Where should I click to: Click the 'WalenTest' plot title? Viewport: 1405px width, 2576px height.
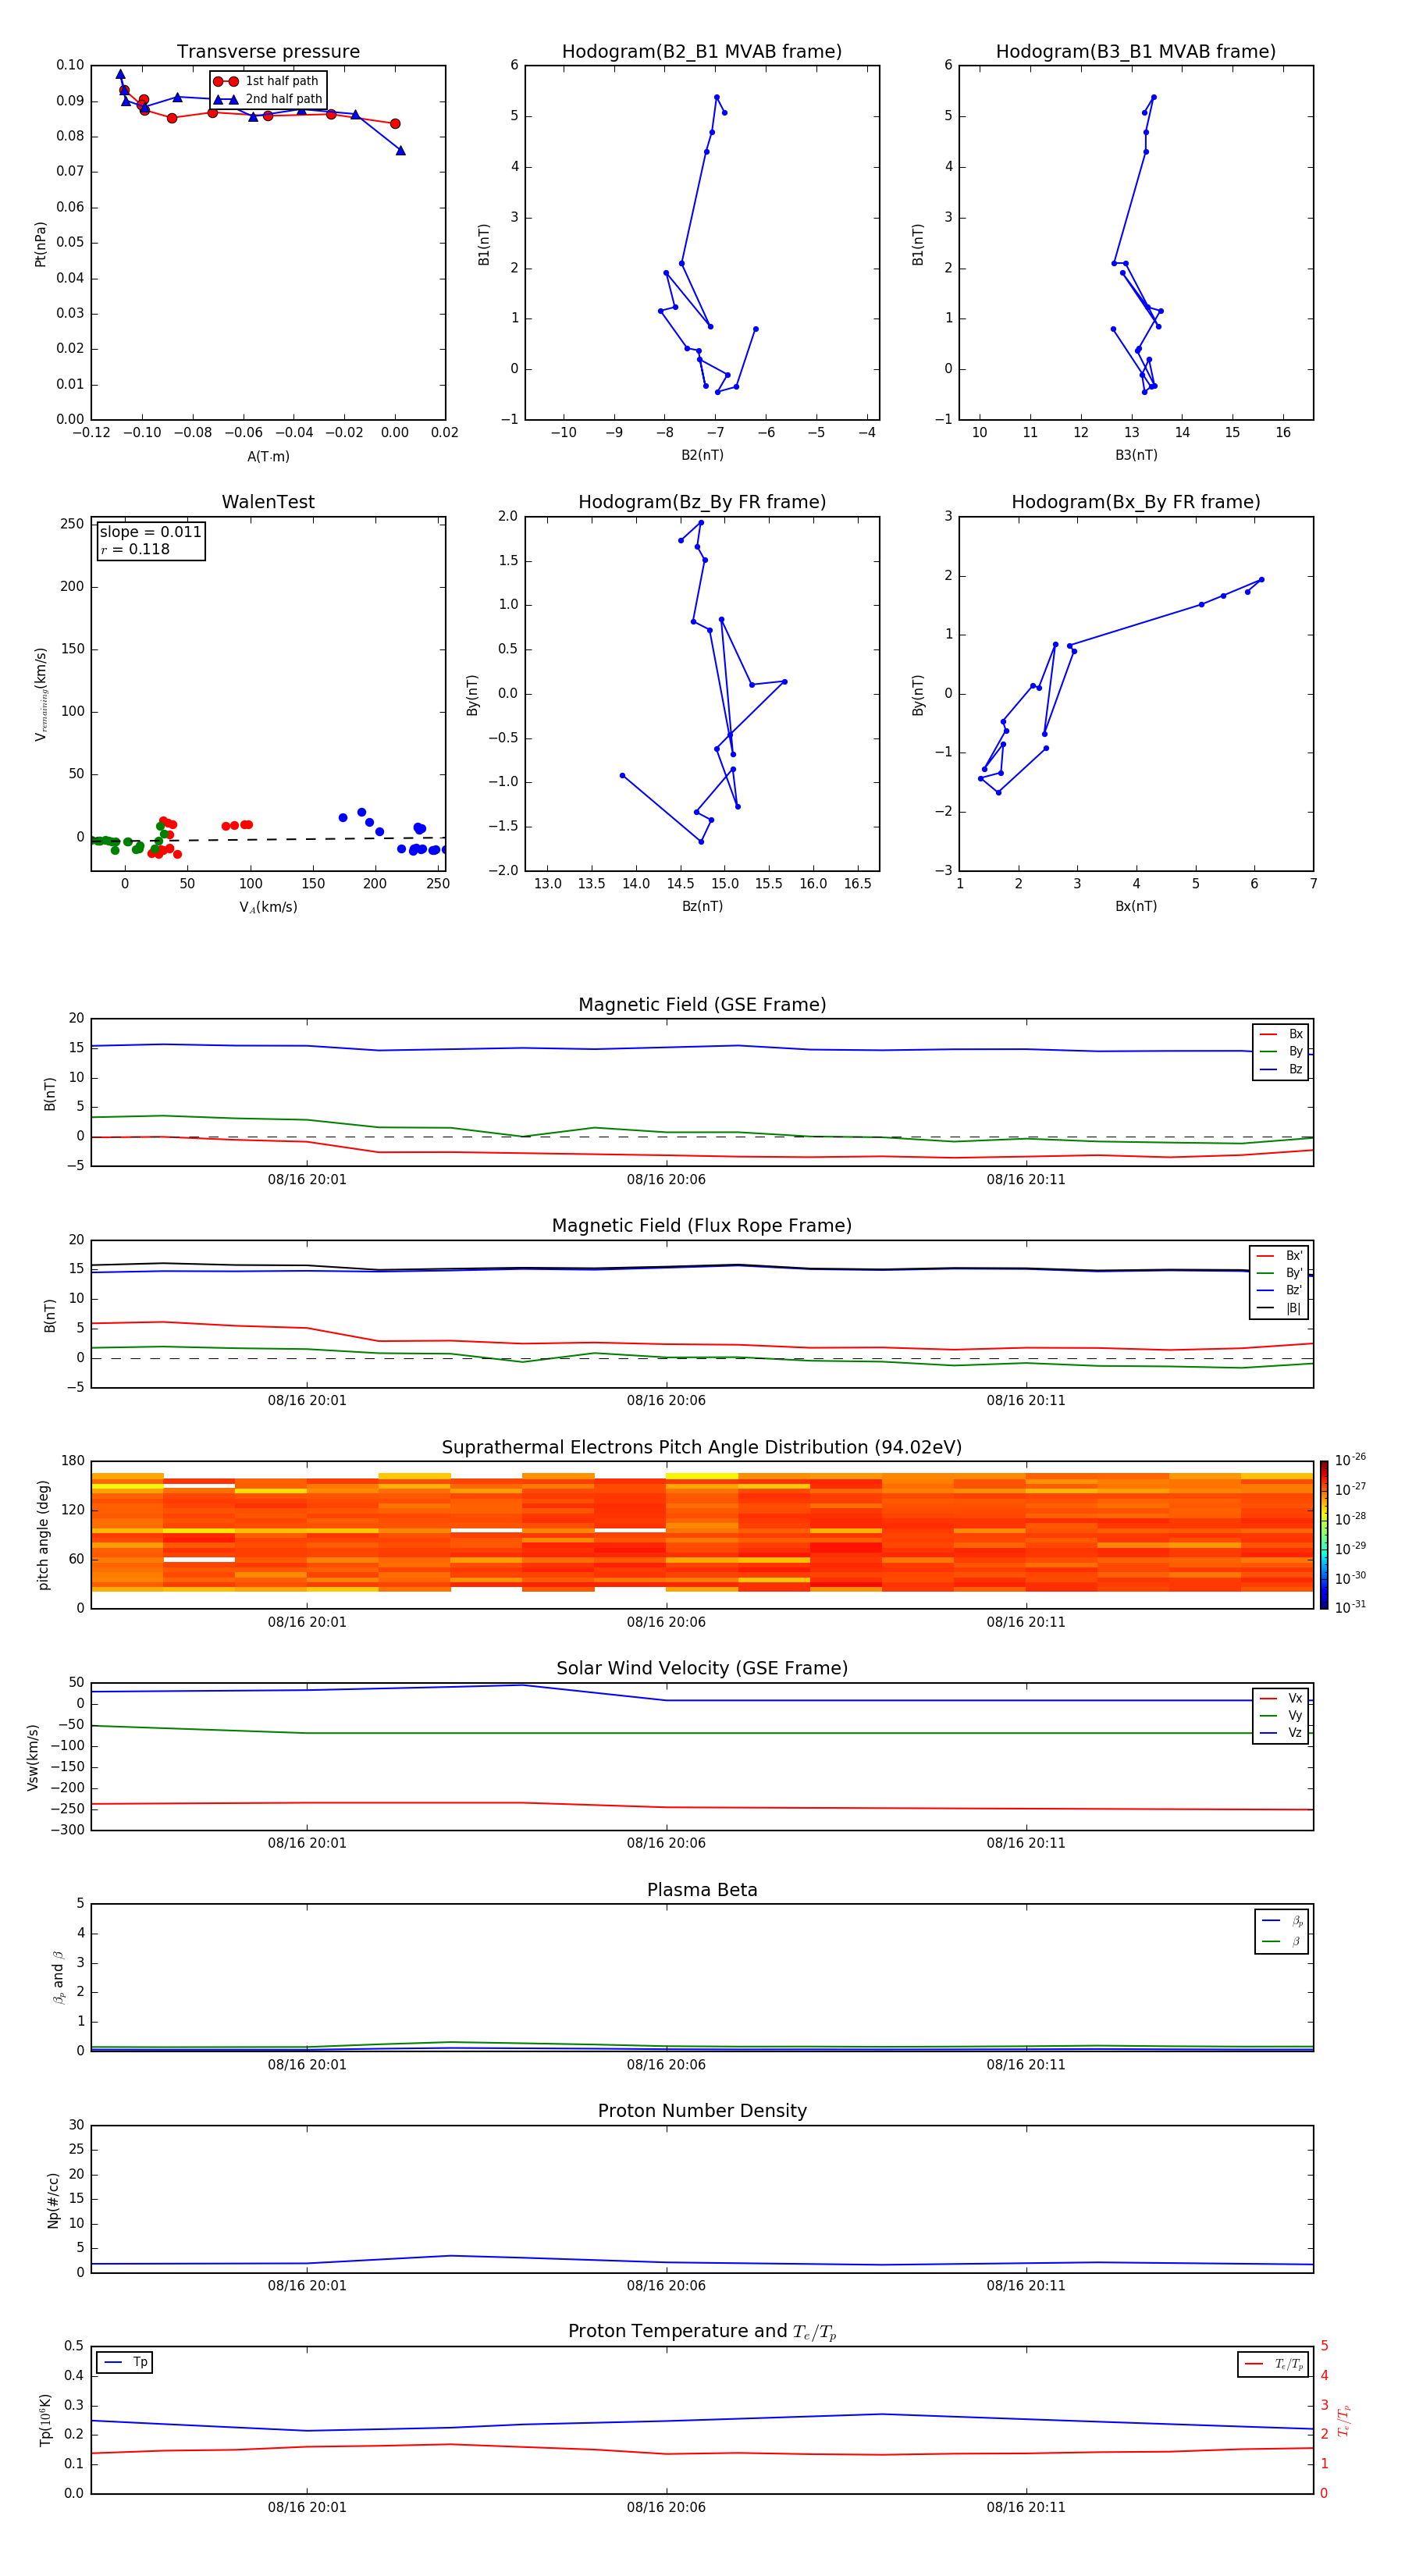(268, 502)
